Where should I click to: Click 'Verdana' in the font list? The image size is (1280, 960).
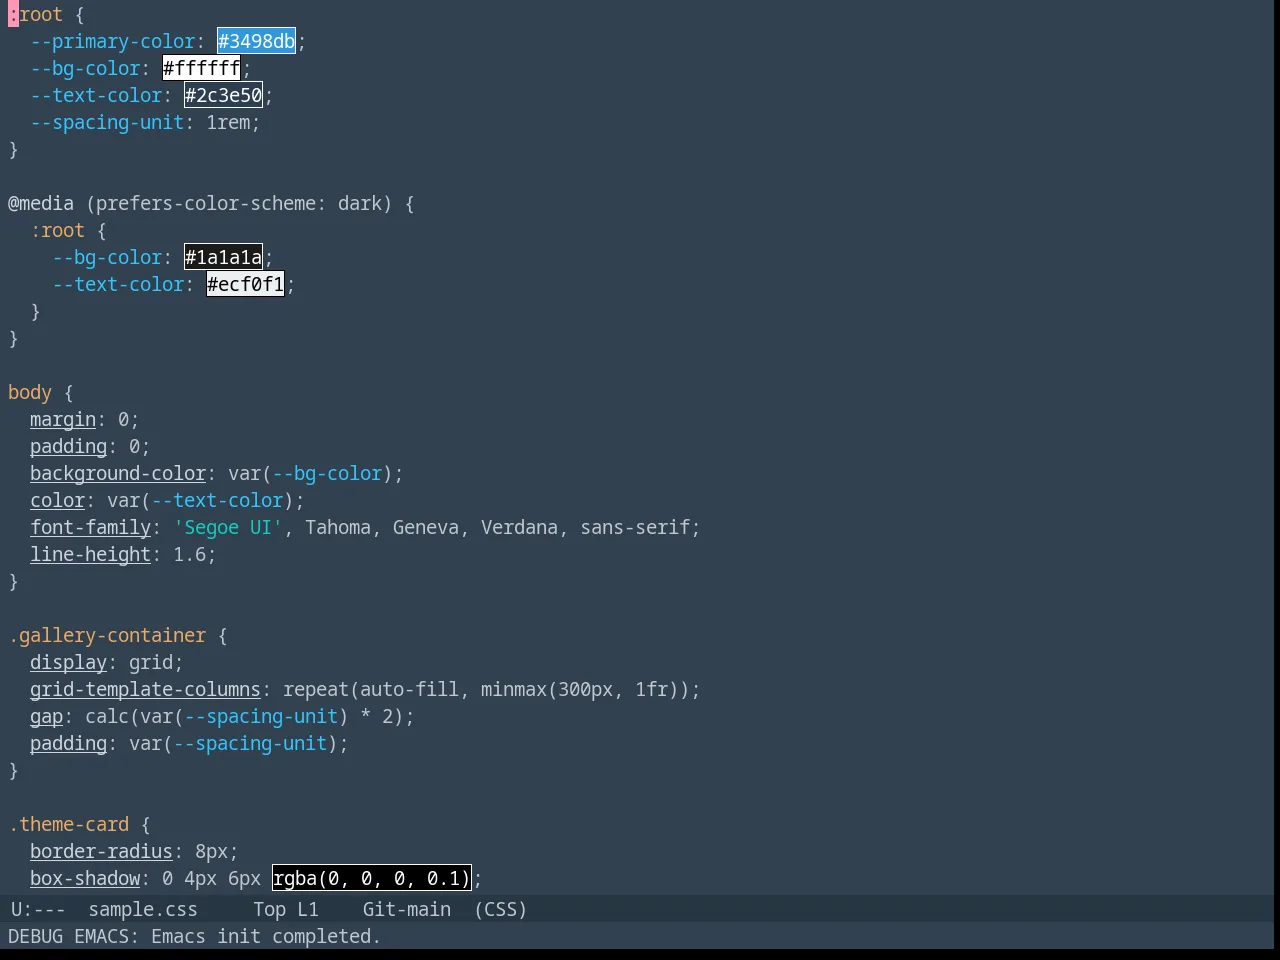519,527
